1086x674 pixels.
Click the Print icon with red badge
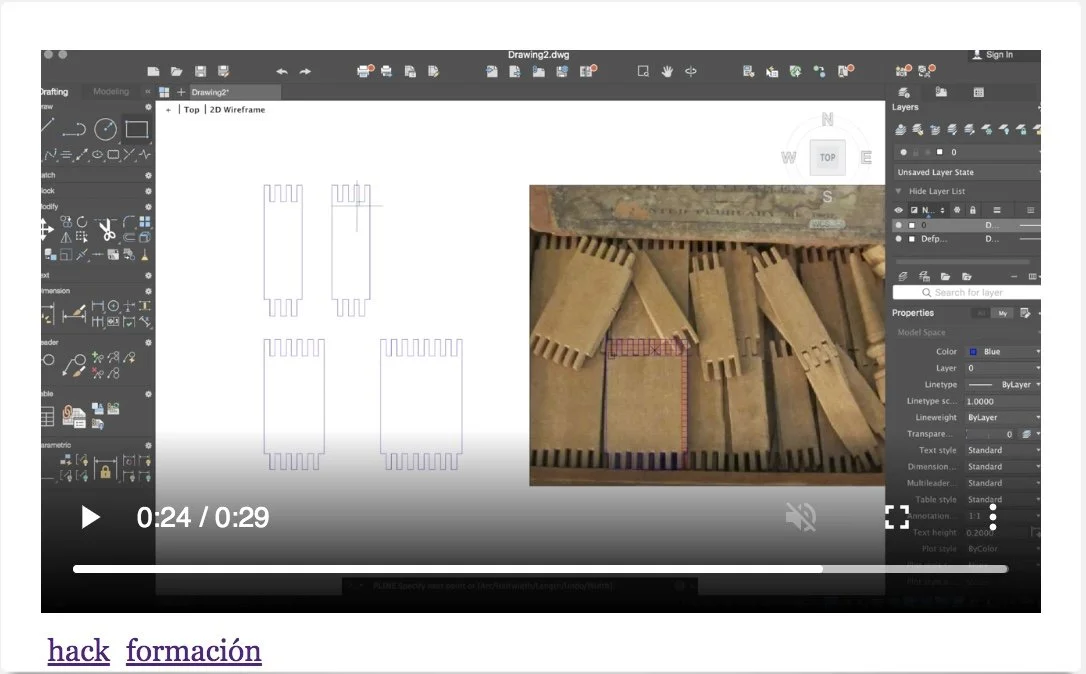point(365,71)
